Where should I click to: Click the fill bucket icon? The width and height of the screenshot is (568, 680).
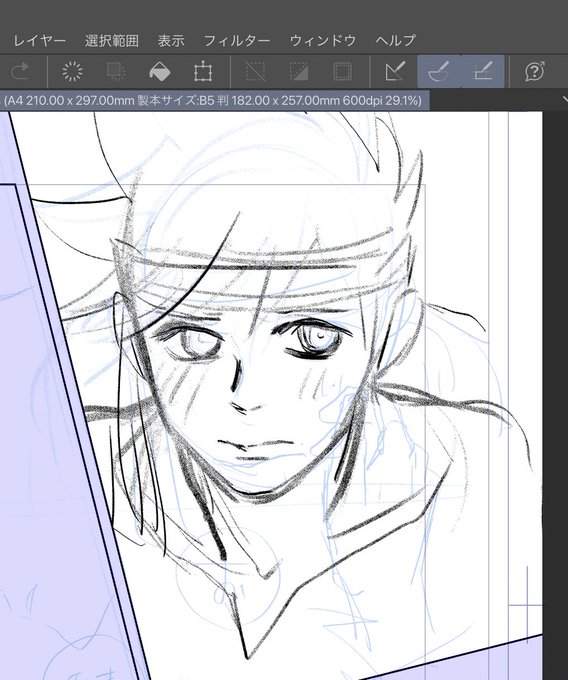160,72
